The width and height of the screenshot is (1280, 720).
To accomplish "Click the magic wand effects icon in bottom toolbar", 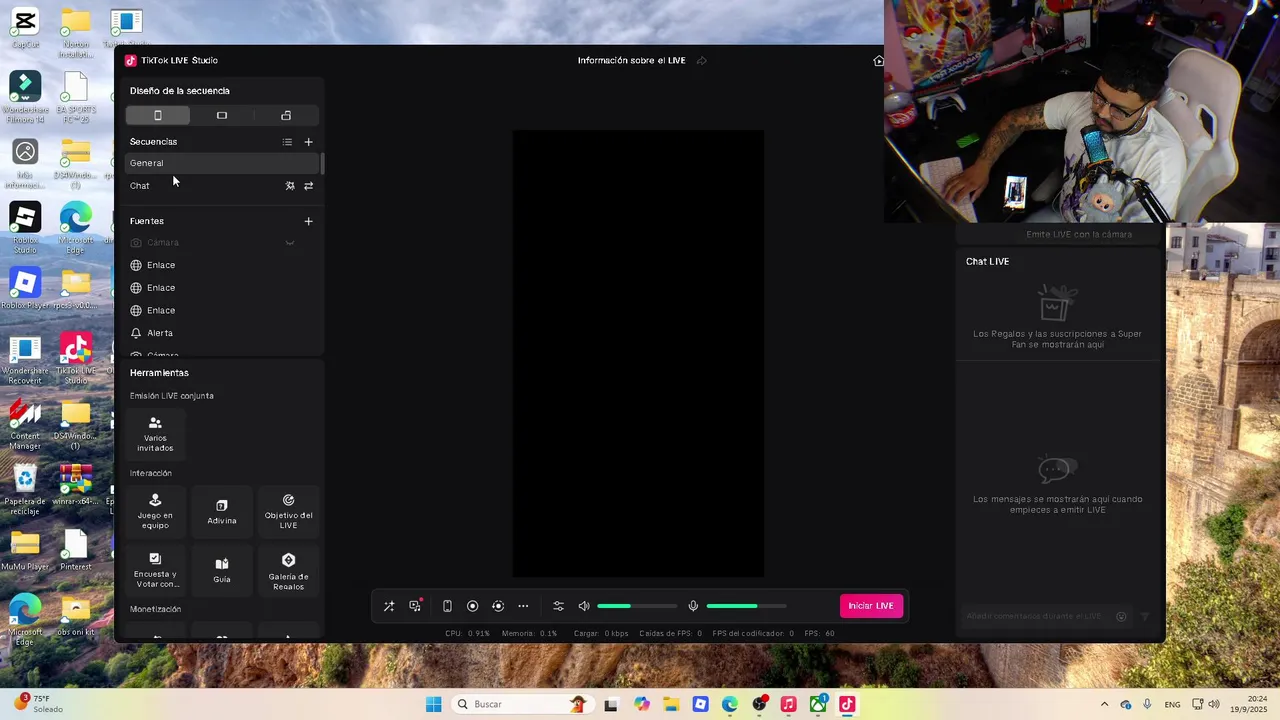I will tap(389, 606).
